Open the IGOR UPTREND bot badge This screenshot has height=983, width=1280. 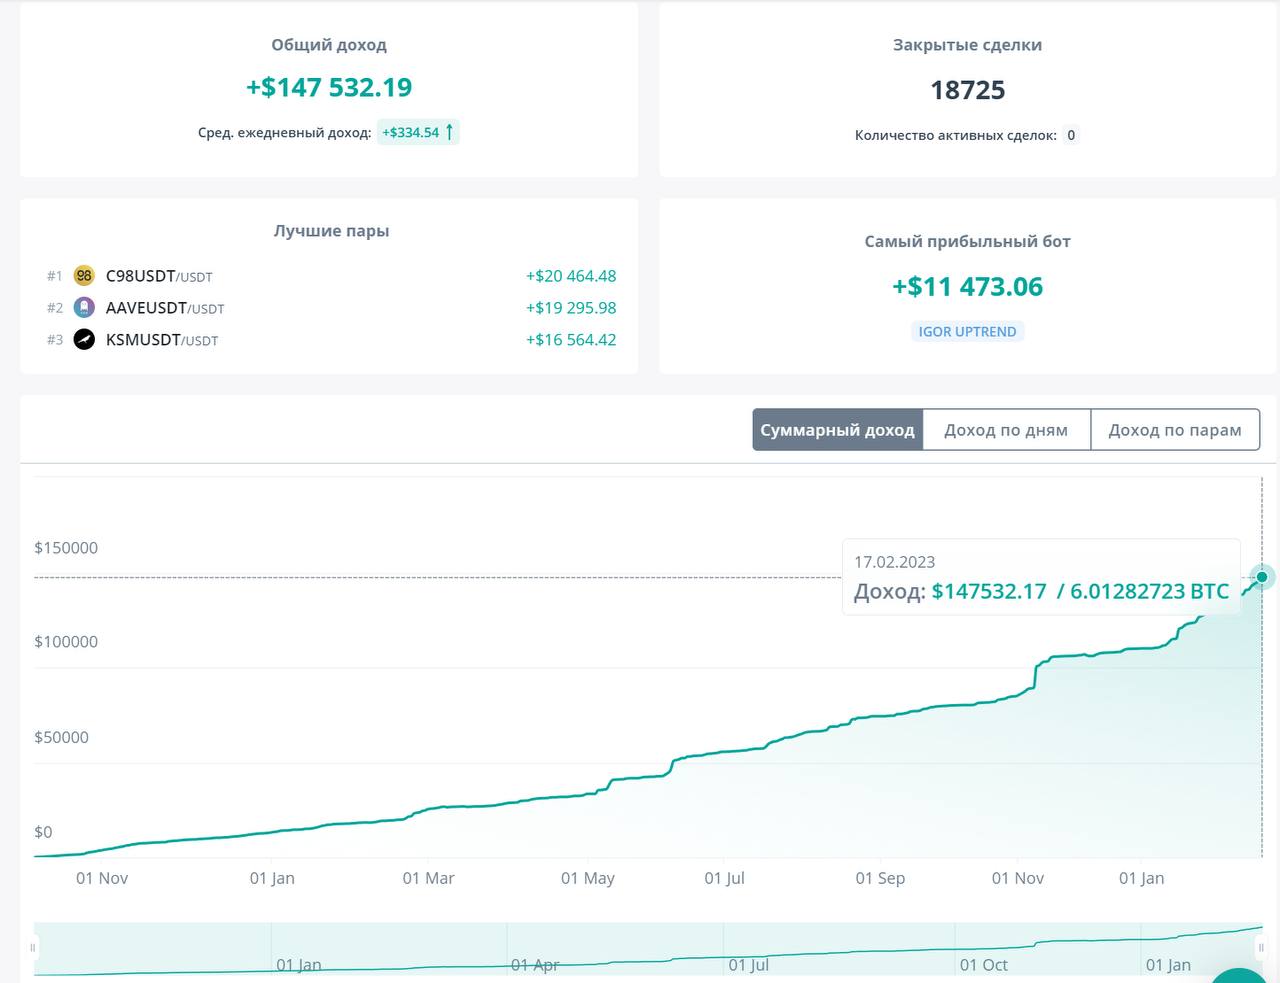tap(967, 332)
